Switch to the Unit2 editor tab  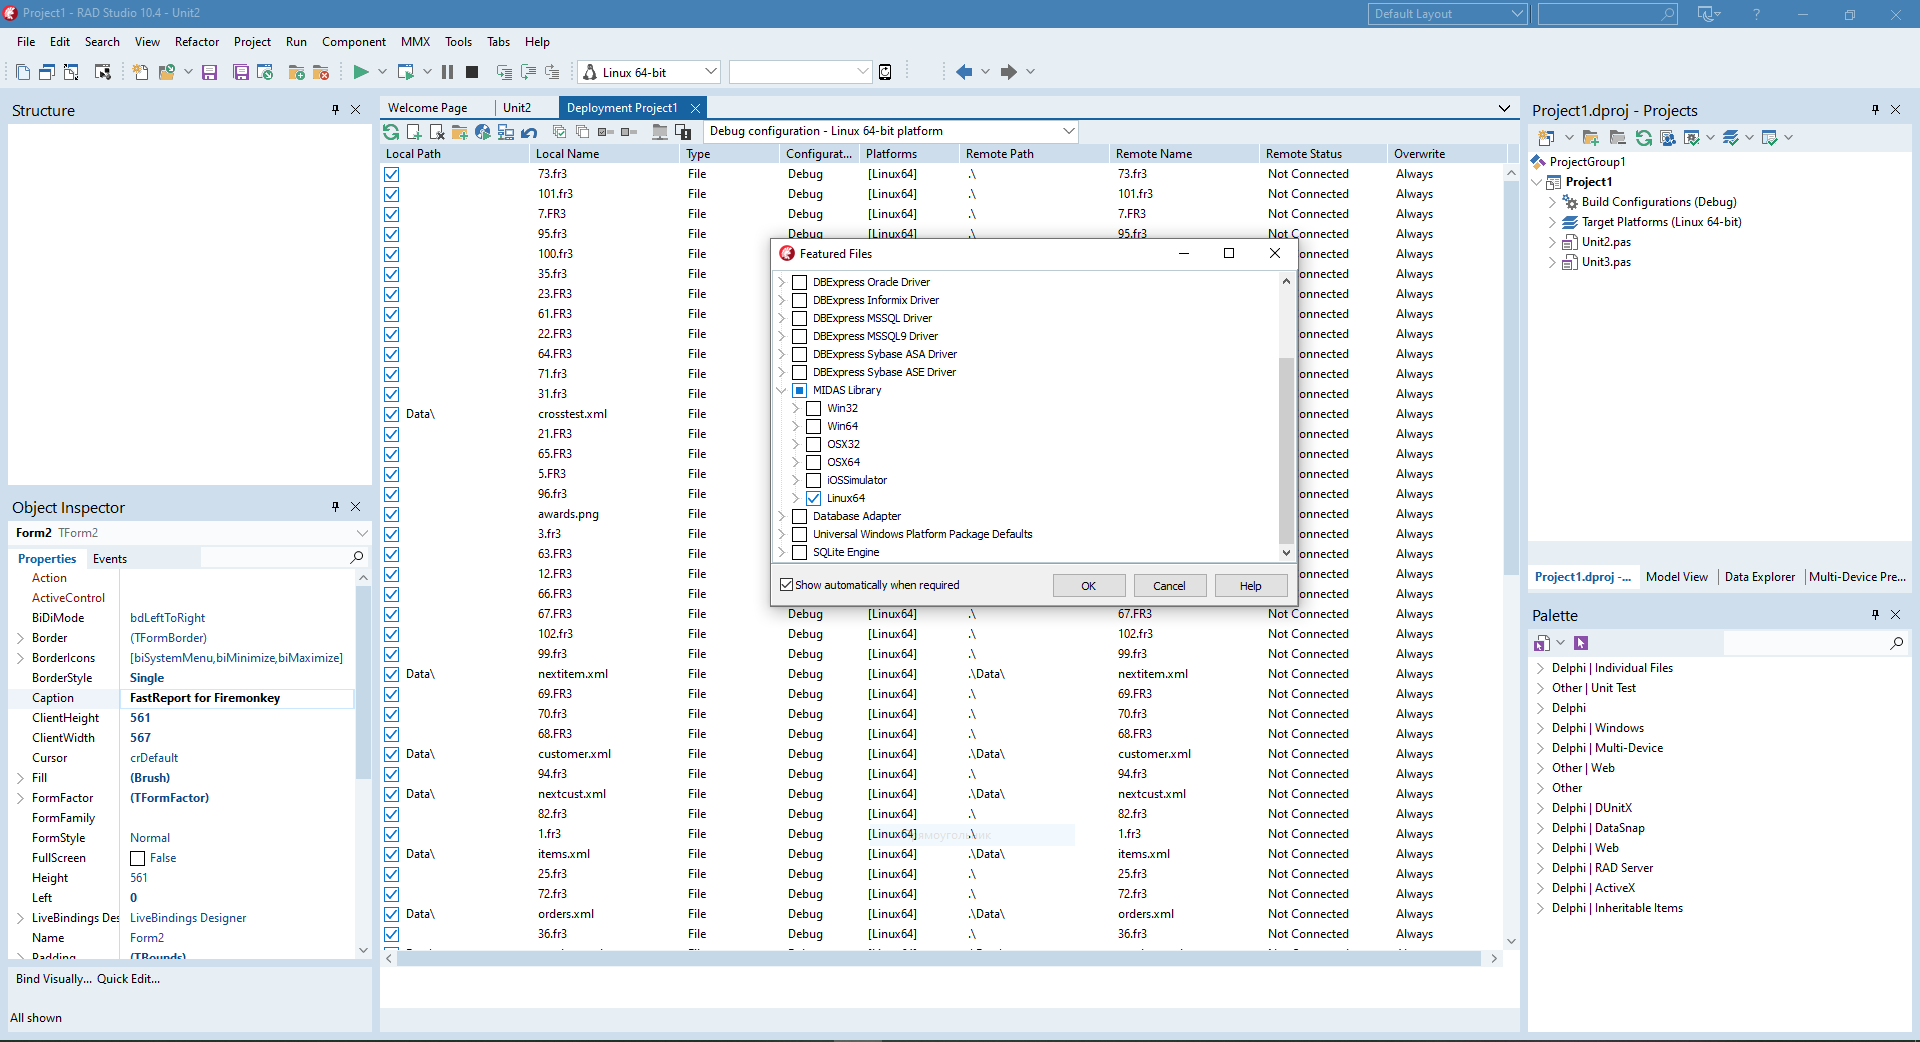[x=517, y=108]
